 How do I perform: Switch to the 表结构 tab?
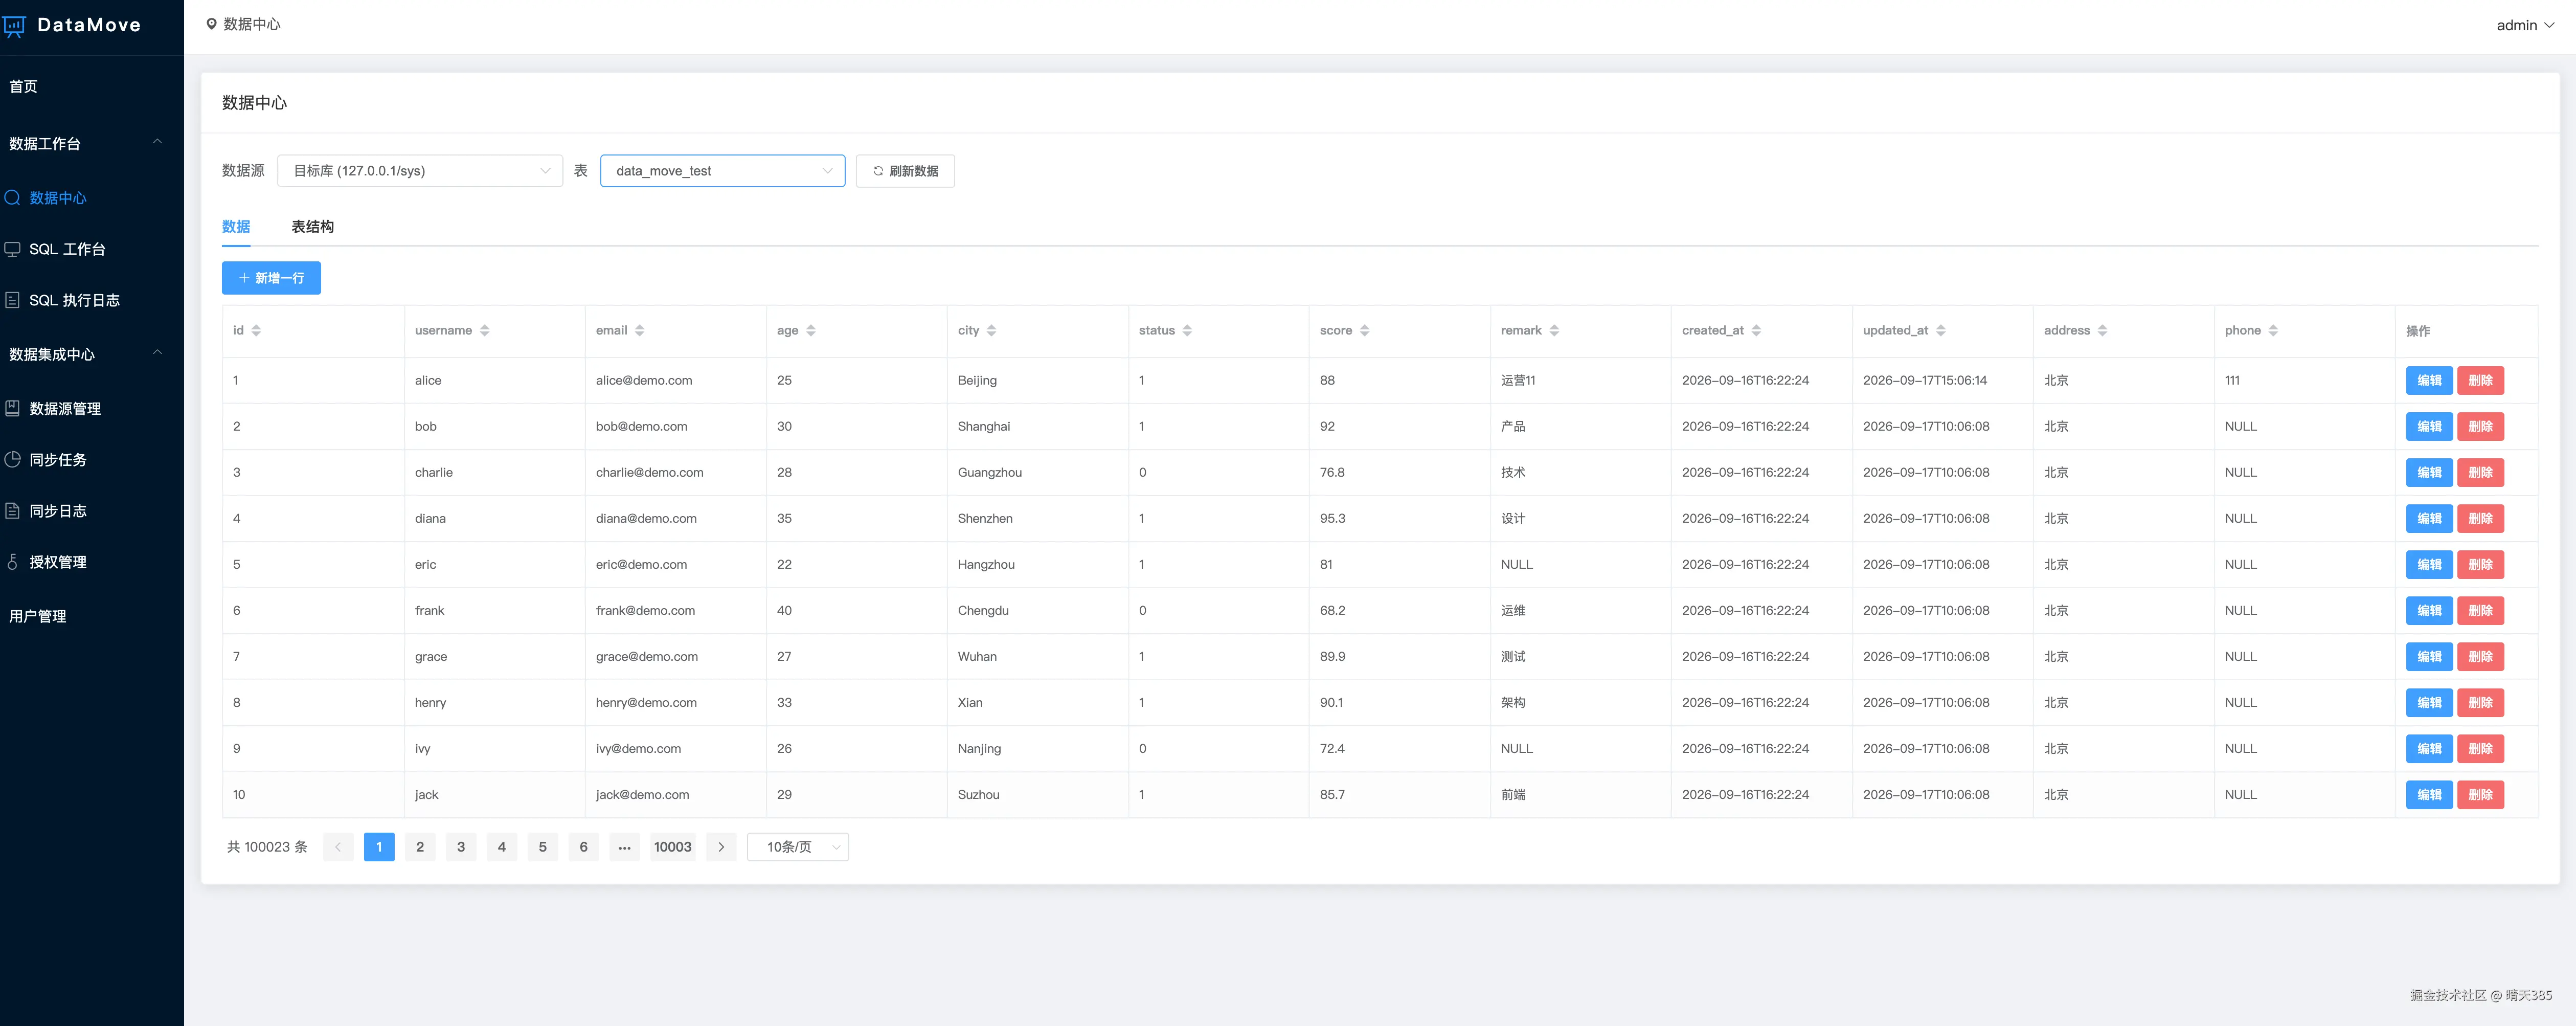[313, 227]
